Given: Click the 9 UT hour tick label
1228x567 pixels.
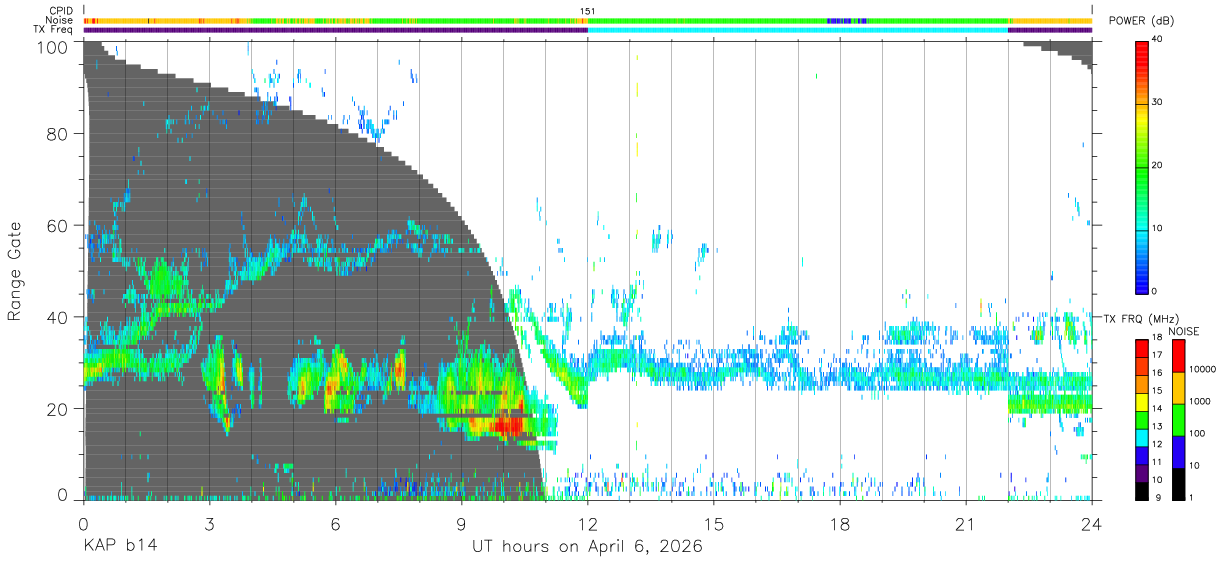Looking at the screenshot, I should 461,524.
